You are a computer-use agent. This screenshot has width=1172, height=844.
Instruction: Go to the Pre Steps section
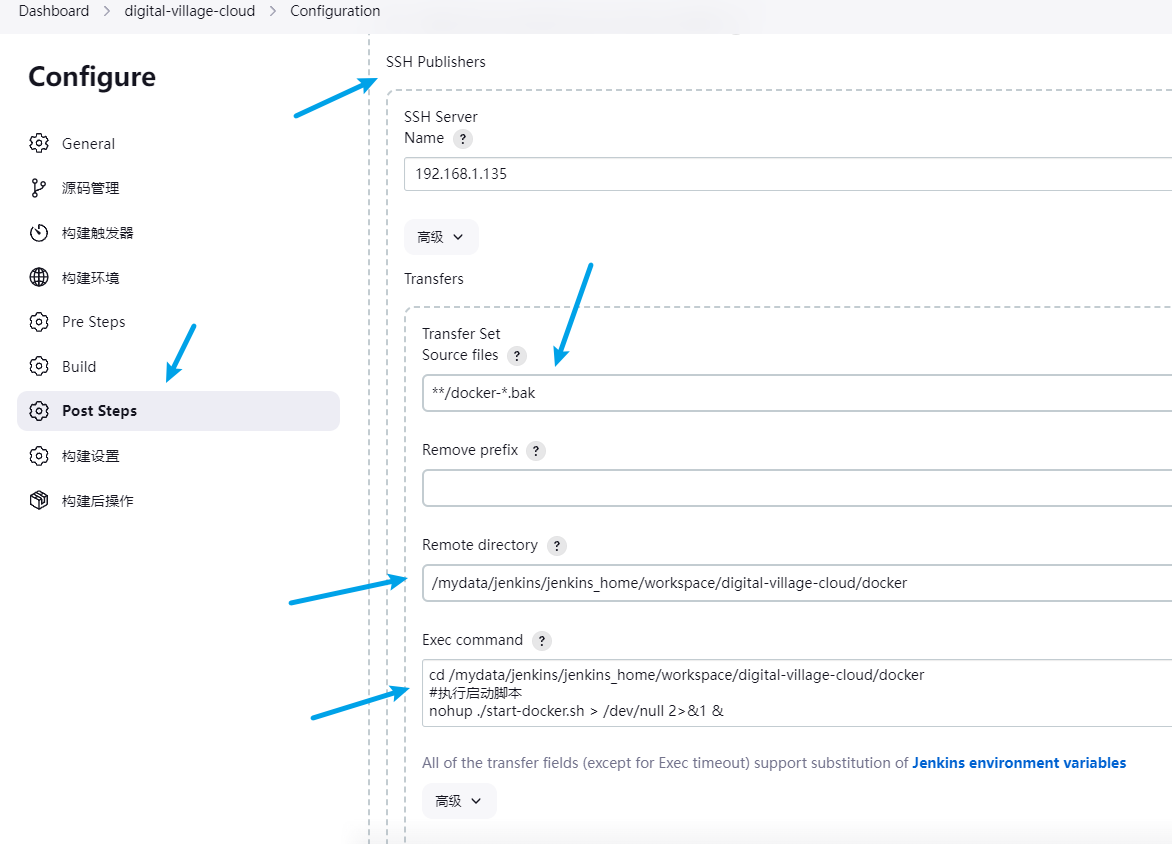[93, 322]
